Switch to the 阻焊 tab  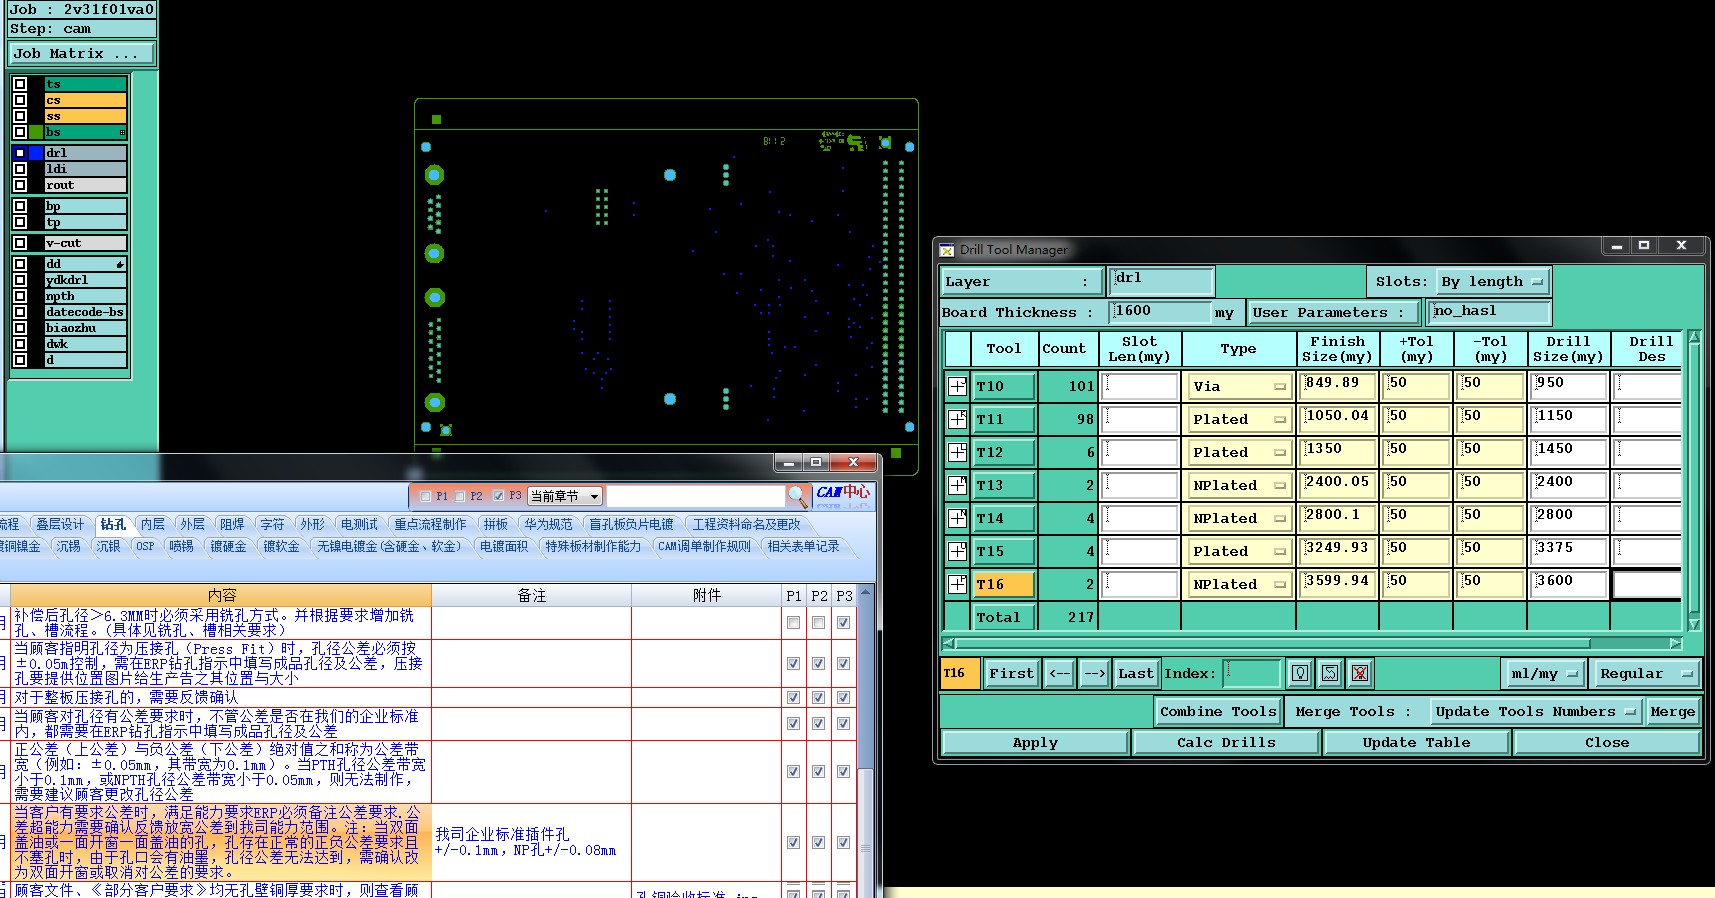pyautogui.click(x=232, y=524)
